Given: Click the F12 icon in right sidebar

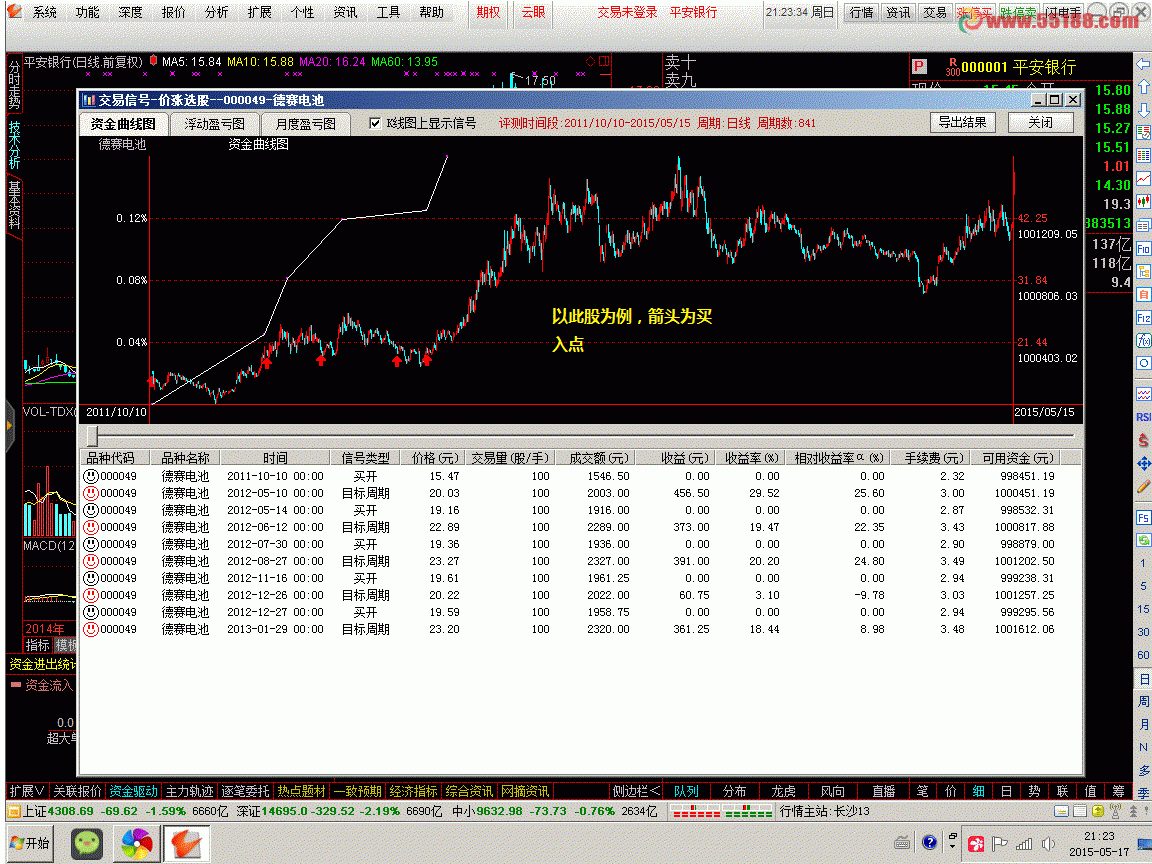Looking at the screenshot, I should 1143,317.
